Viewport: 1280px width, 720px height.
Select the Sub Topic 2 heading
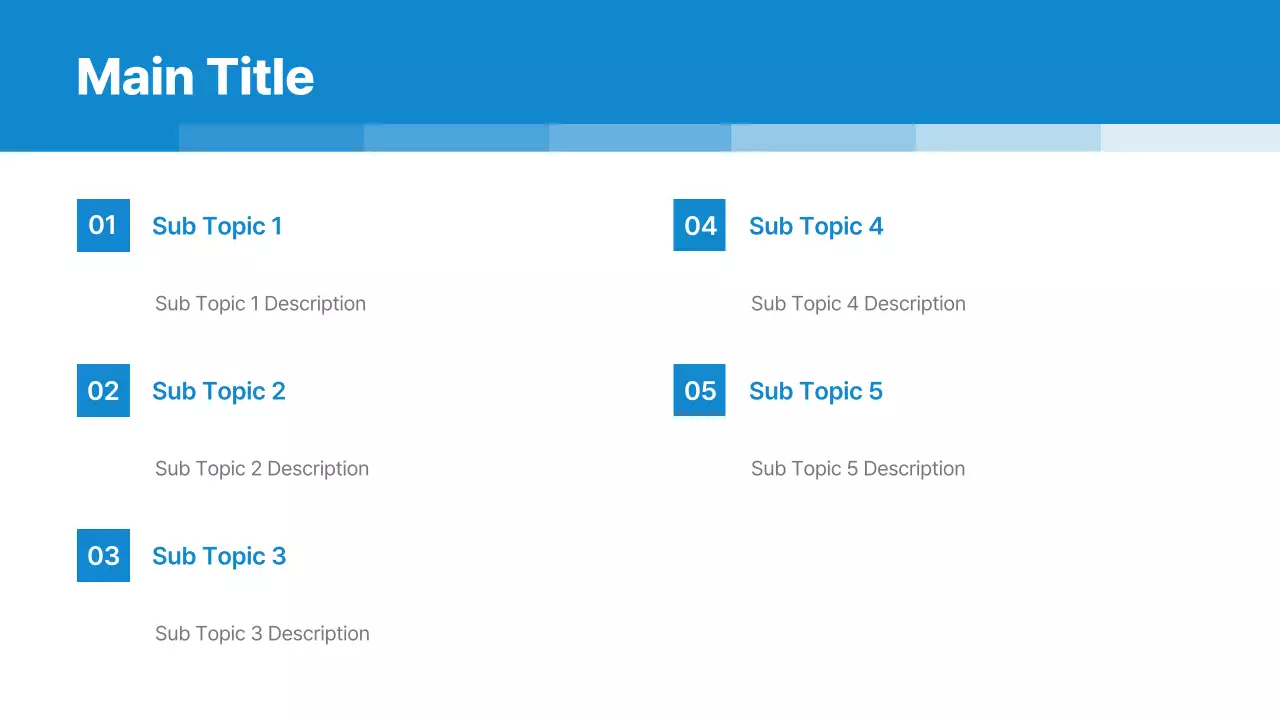click(219, 391)
